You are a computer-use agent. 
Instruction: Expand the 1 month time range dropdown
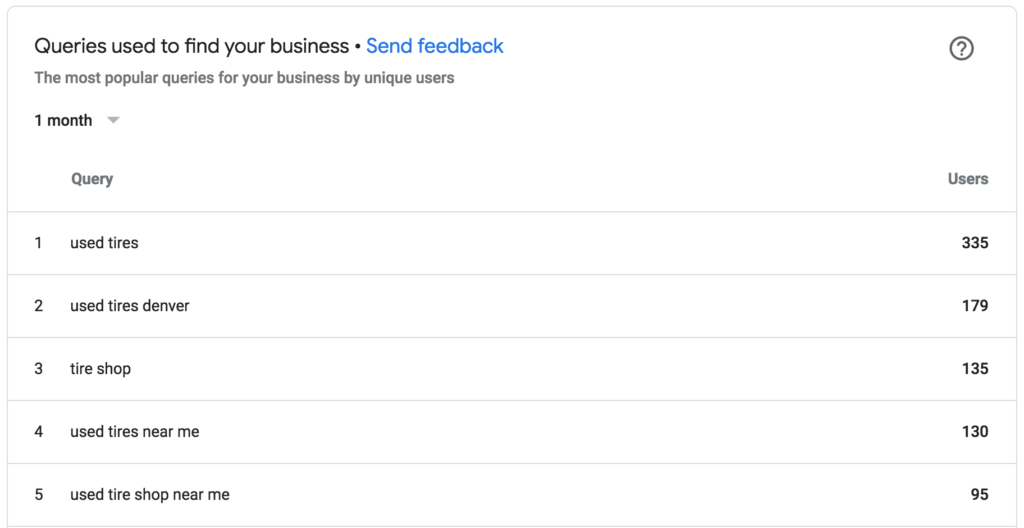click(77, 120)
